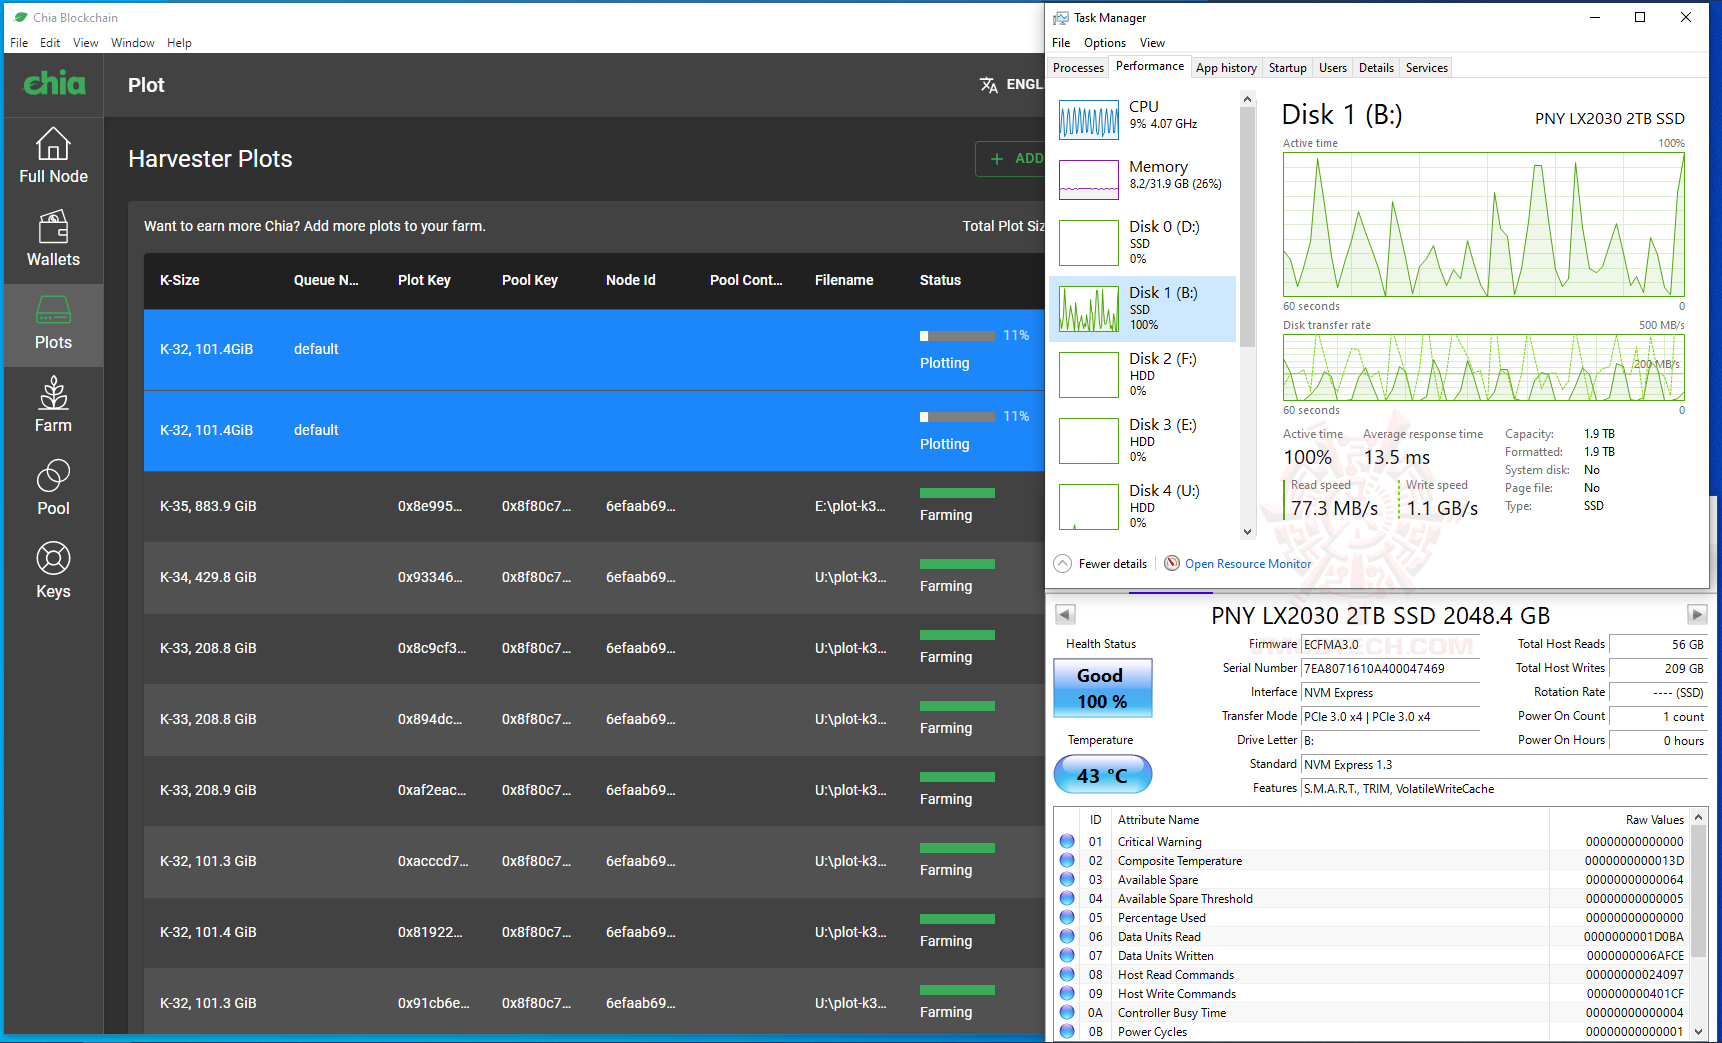Viewport: 1722px width, 1043px height.
Task: Click the Controller Busy Time status icon
Action: coord(1067,1013)
